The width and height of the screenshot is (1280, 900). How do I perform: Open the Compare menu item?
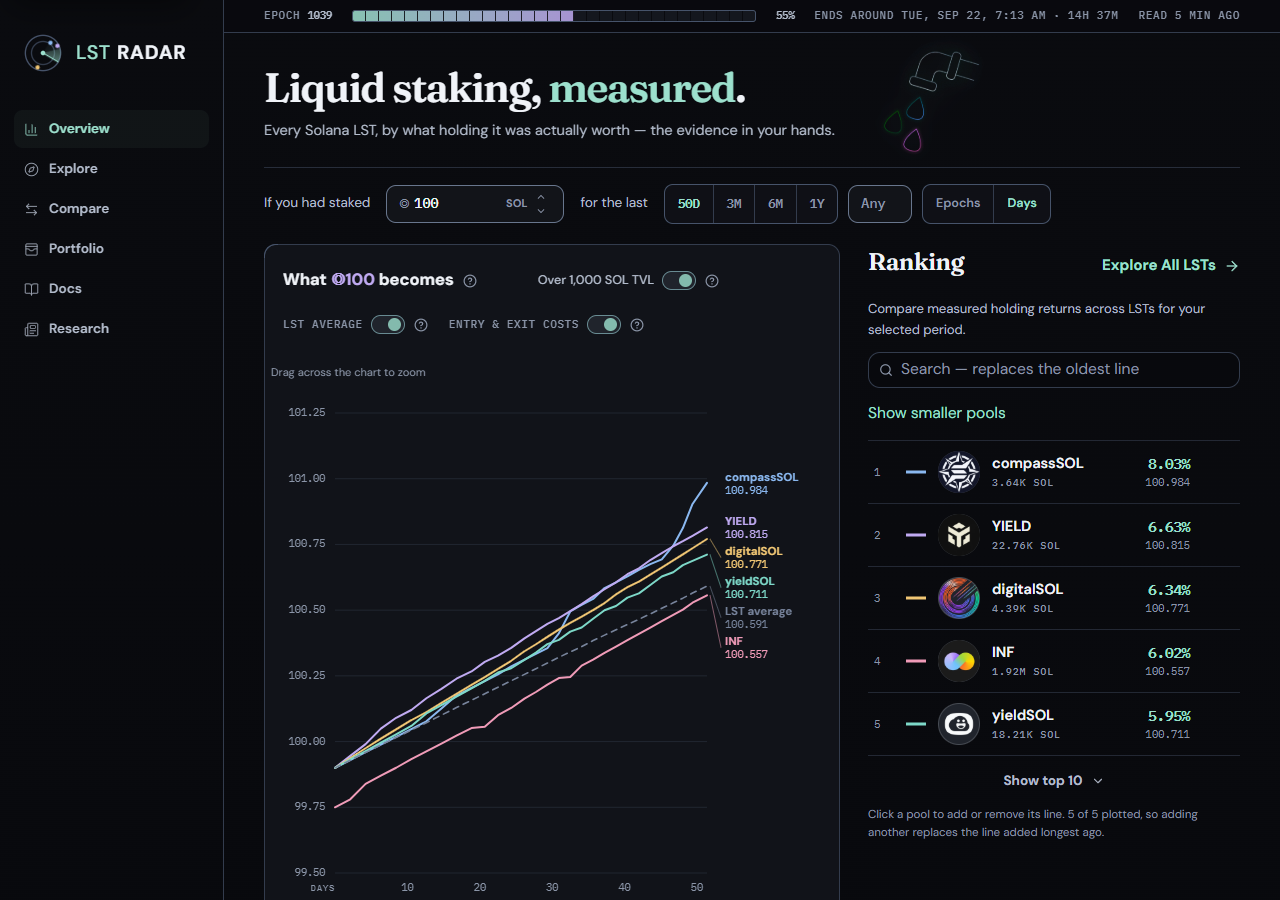tap(111, 209)
